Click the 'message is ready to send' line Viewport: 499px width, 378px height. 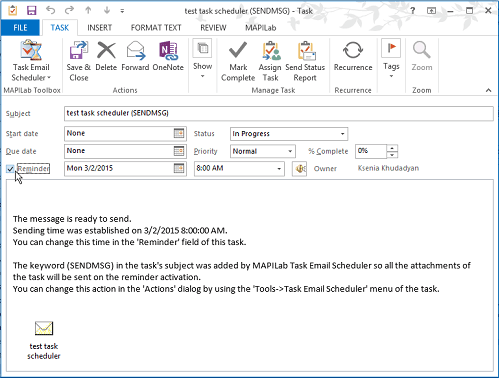(x=72, y=219)
